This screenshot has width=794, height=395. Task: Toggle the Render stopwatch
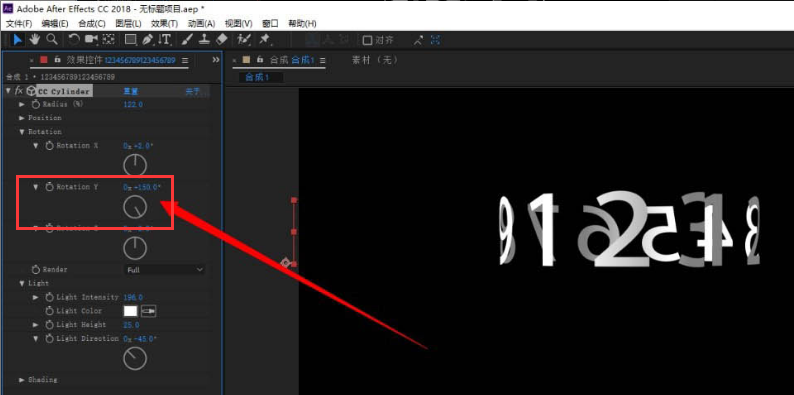[35, 269]
